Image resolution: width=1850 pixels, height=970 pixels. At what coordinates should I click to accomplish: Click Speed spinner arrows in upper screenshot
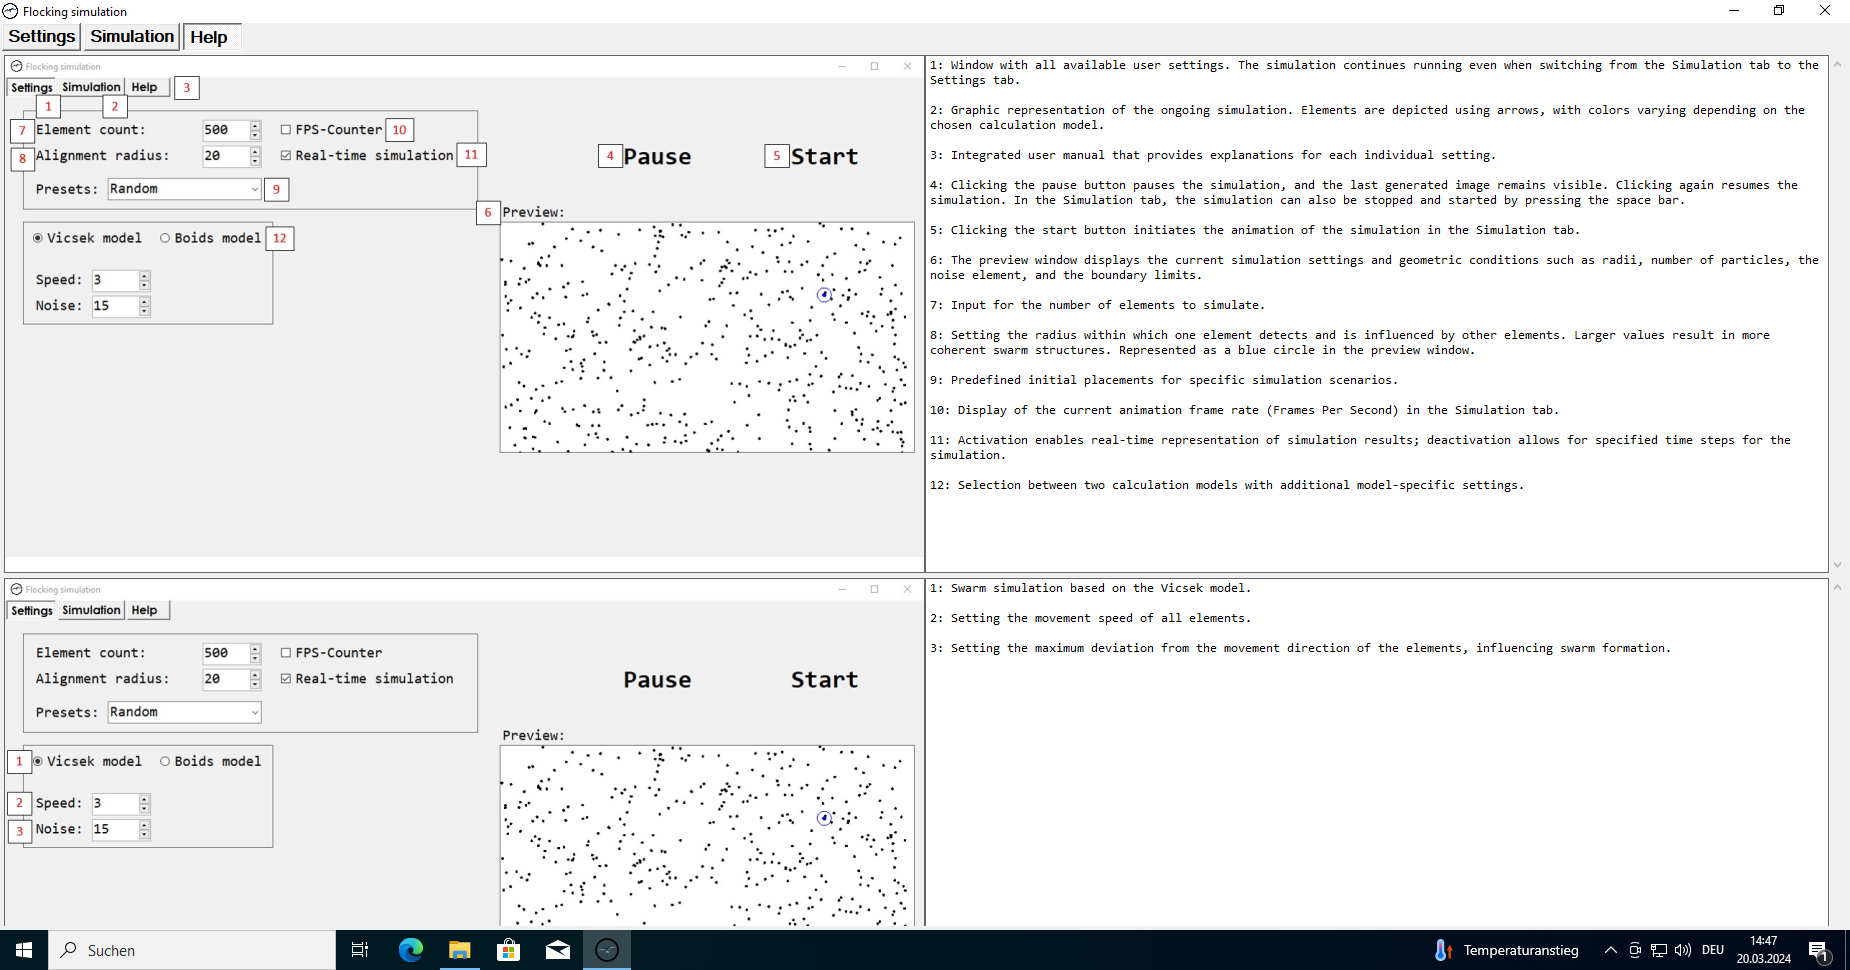[x=145, y=280]
